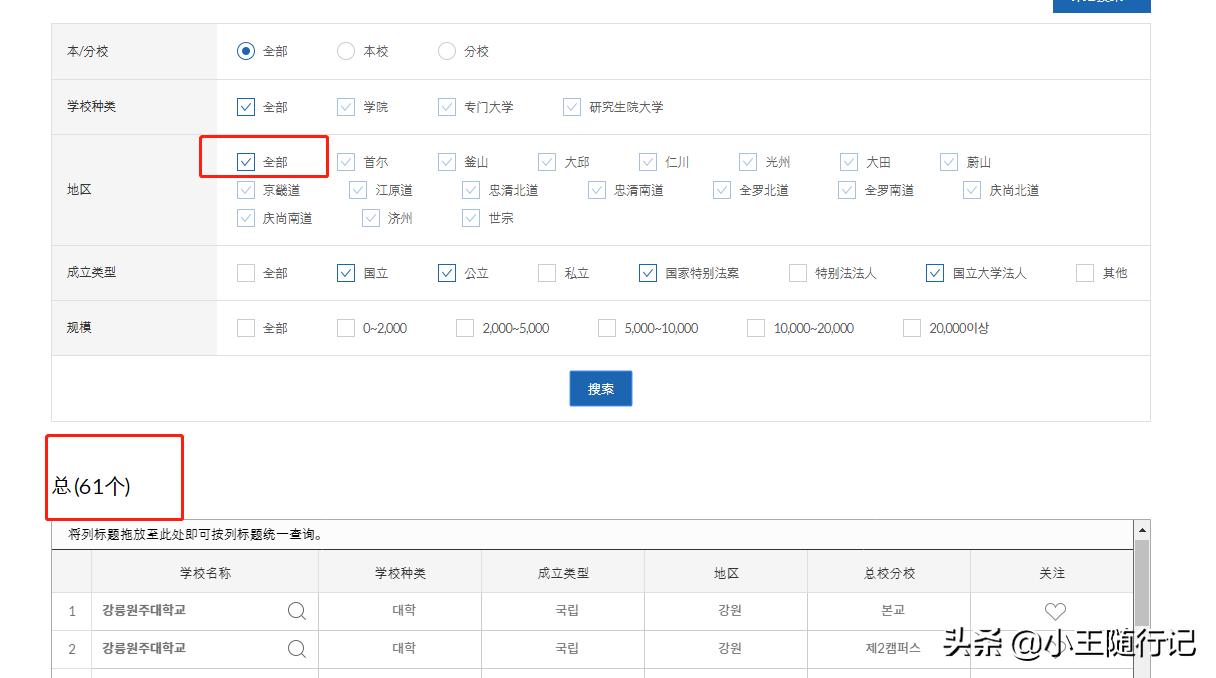1216x678 pixels.
Task: Uncheck the 国立大学法人 checkbox
Action: point(935,272)
